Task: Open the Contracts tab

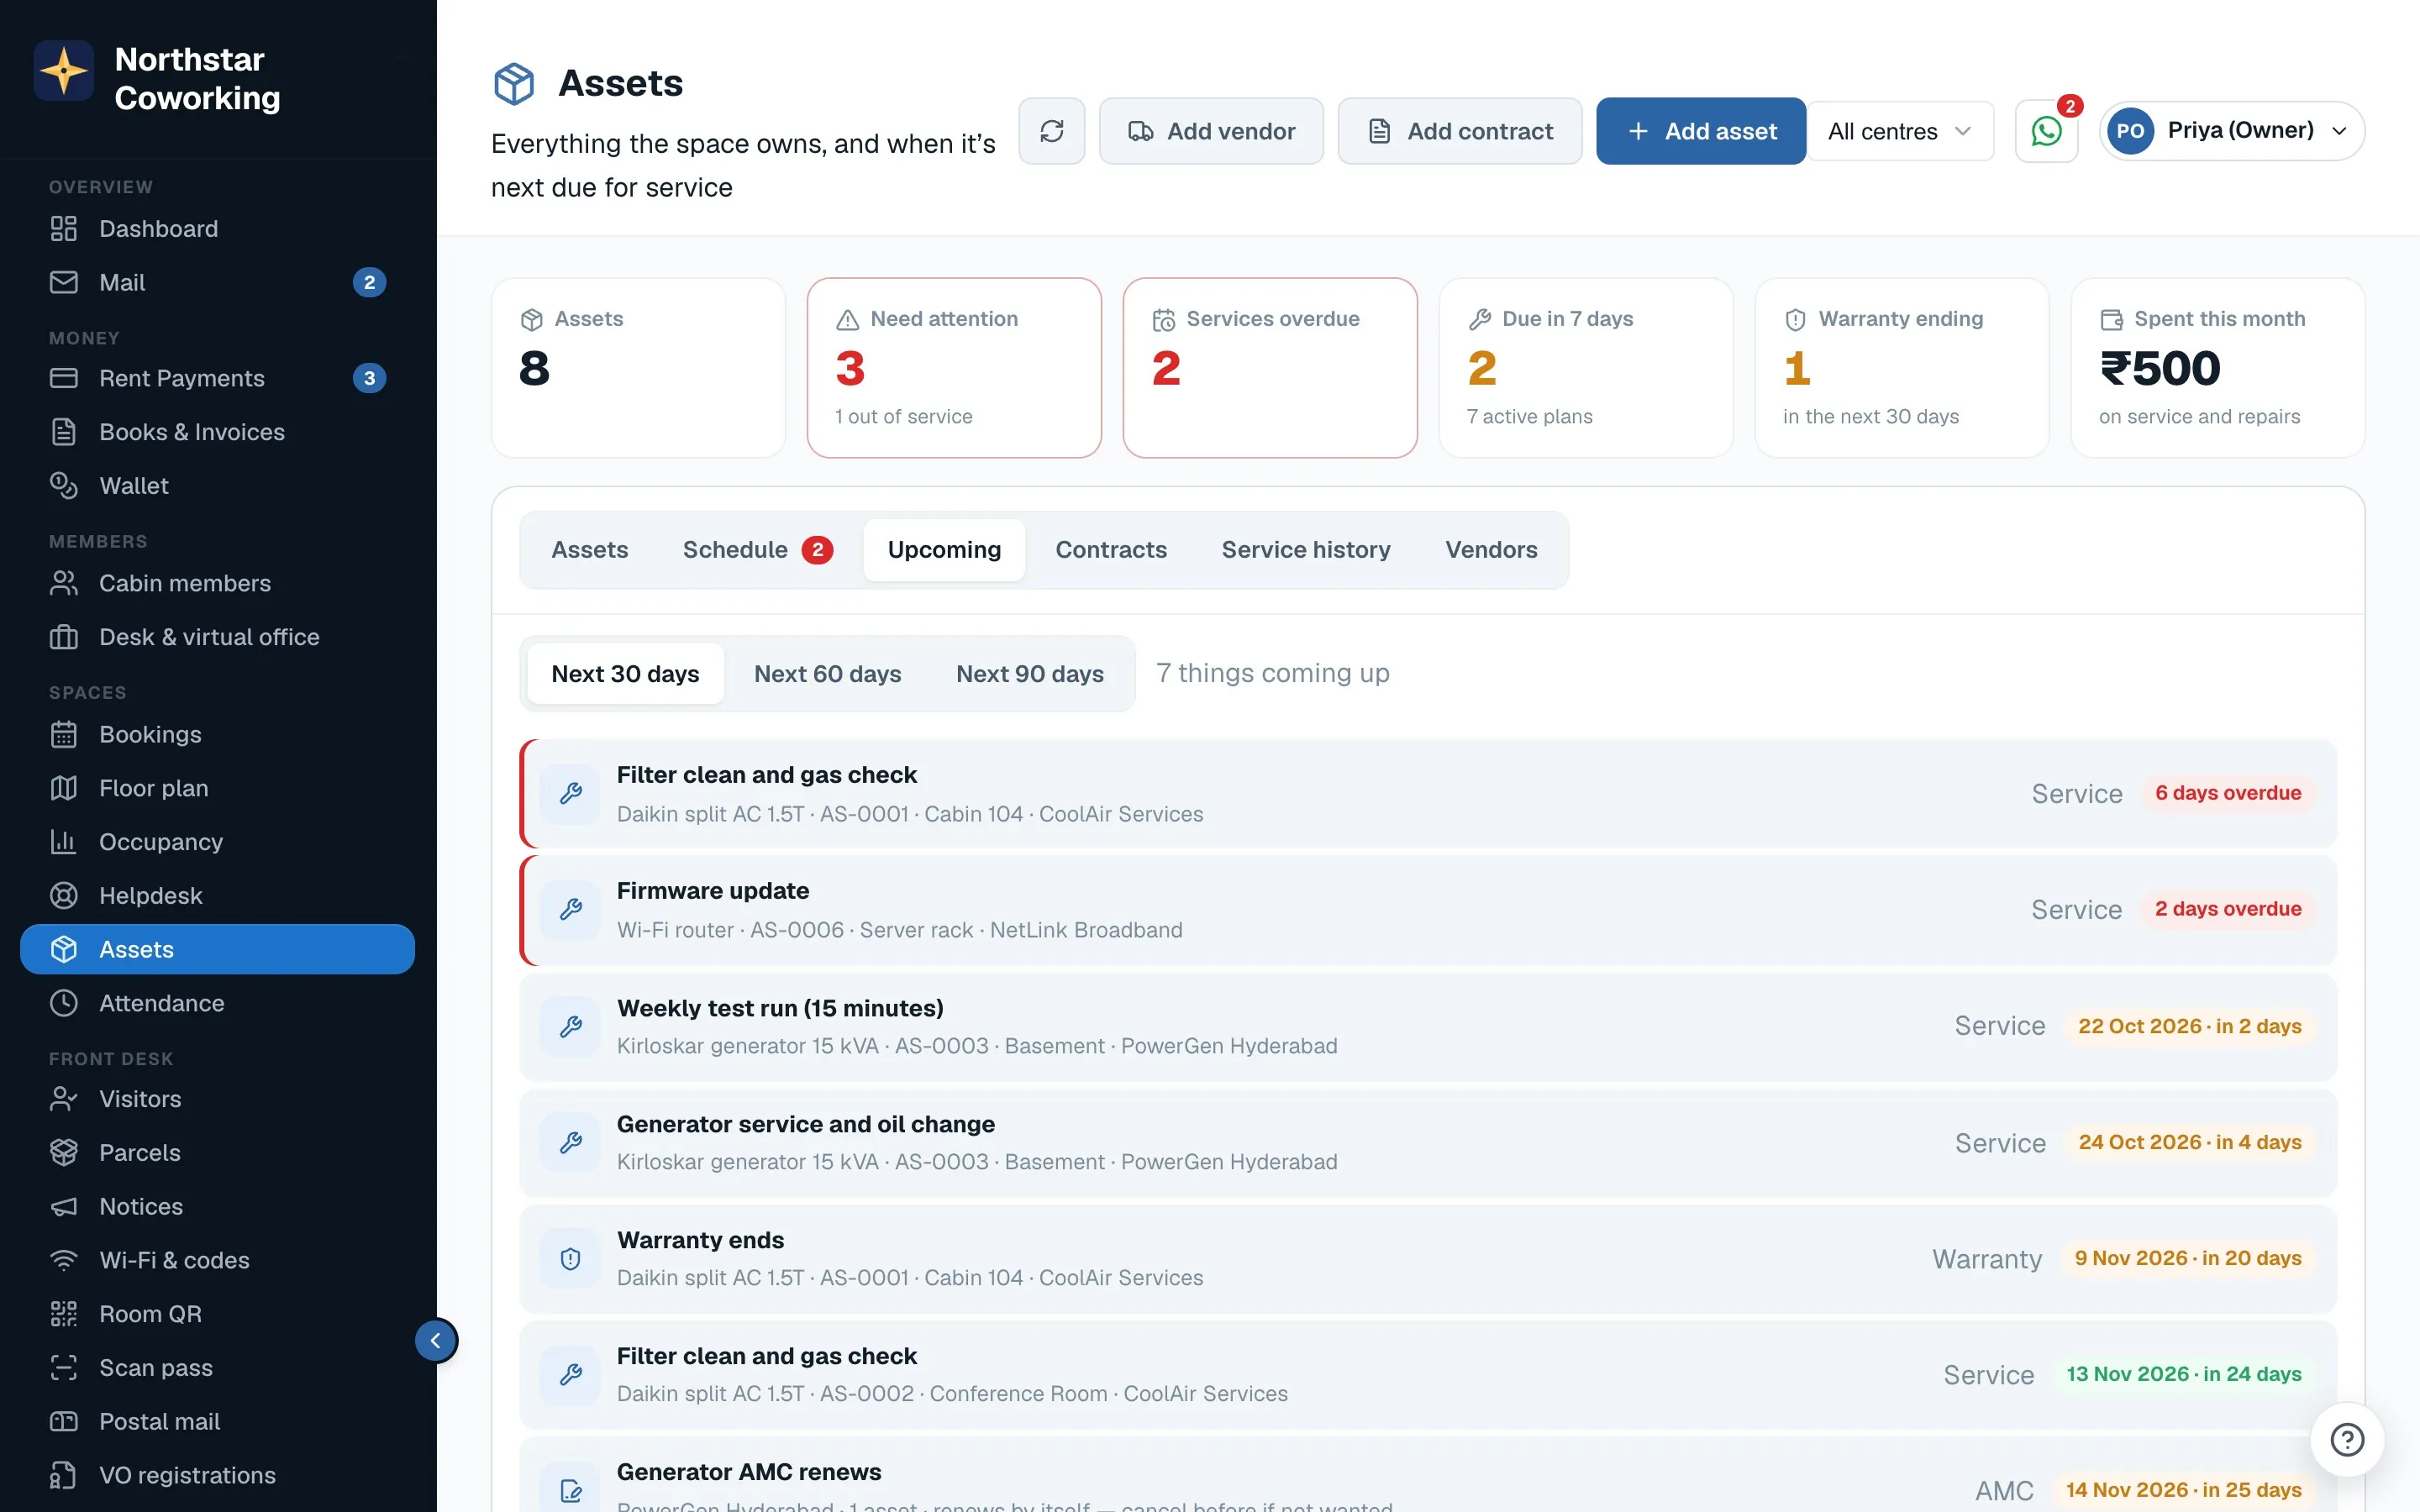Action: pyautogui.click(x=1111, y=550)
